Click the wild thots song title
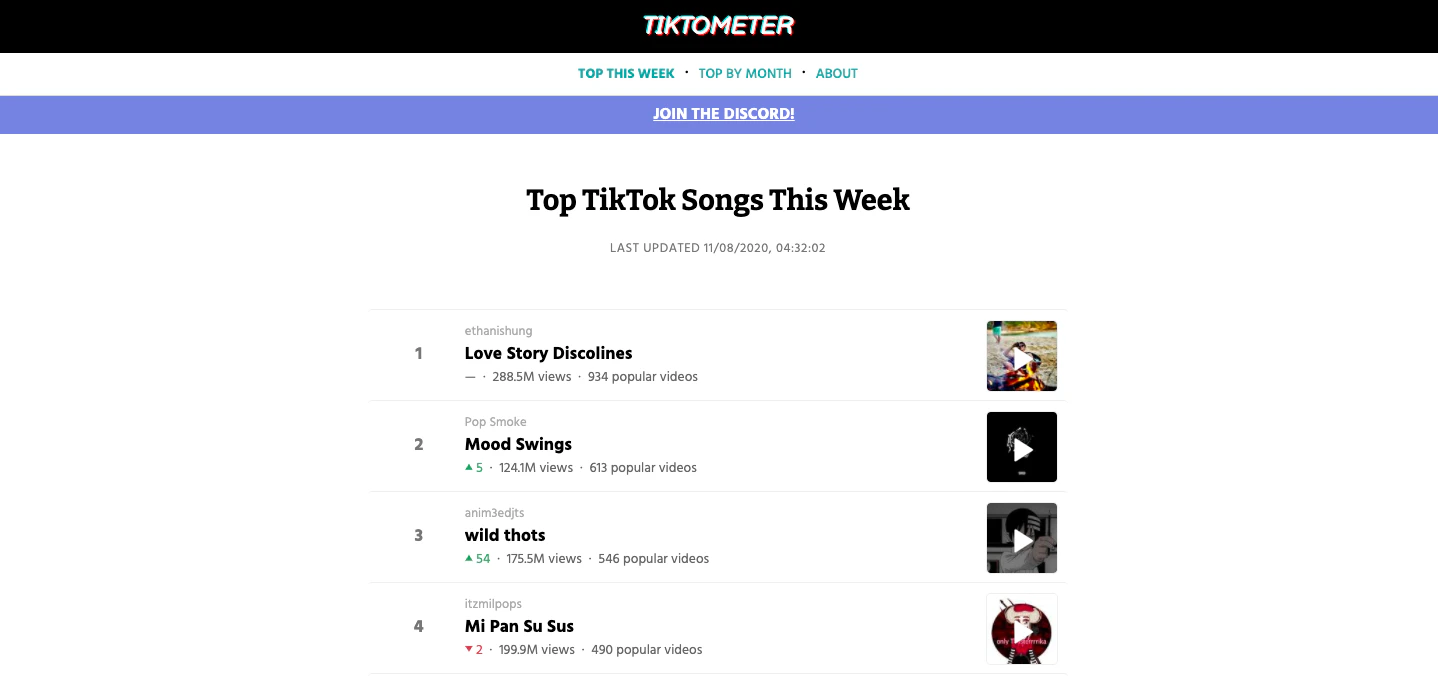Viewport: 1438px width, 681px height. (504, 536)
